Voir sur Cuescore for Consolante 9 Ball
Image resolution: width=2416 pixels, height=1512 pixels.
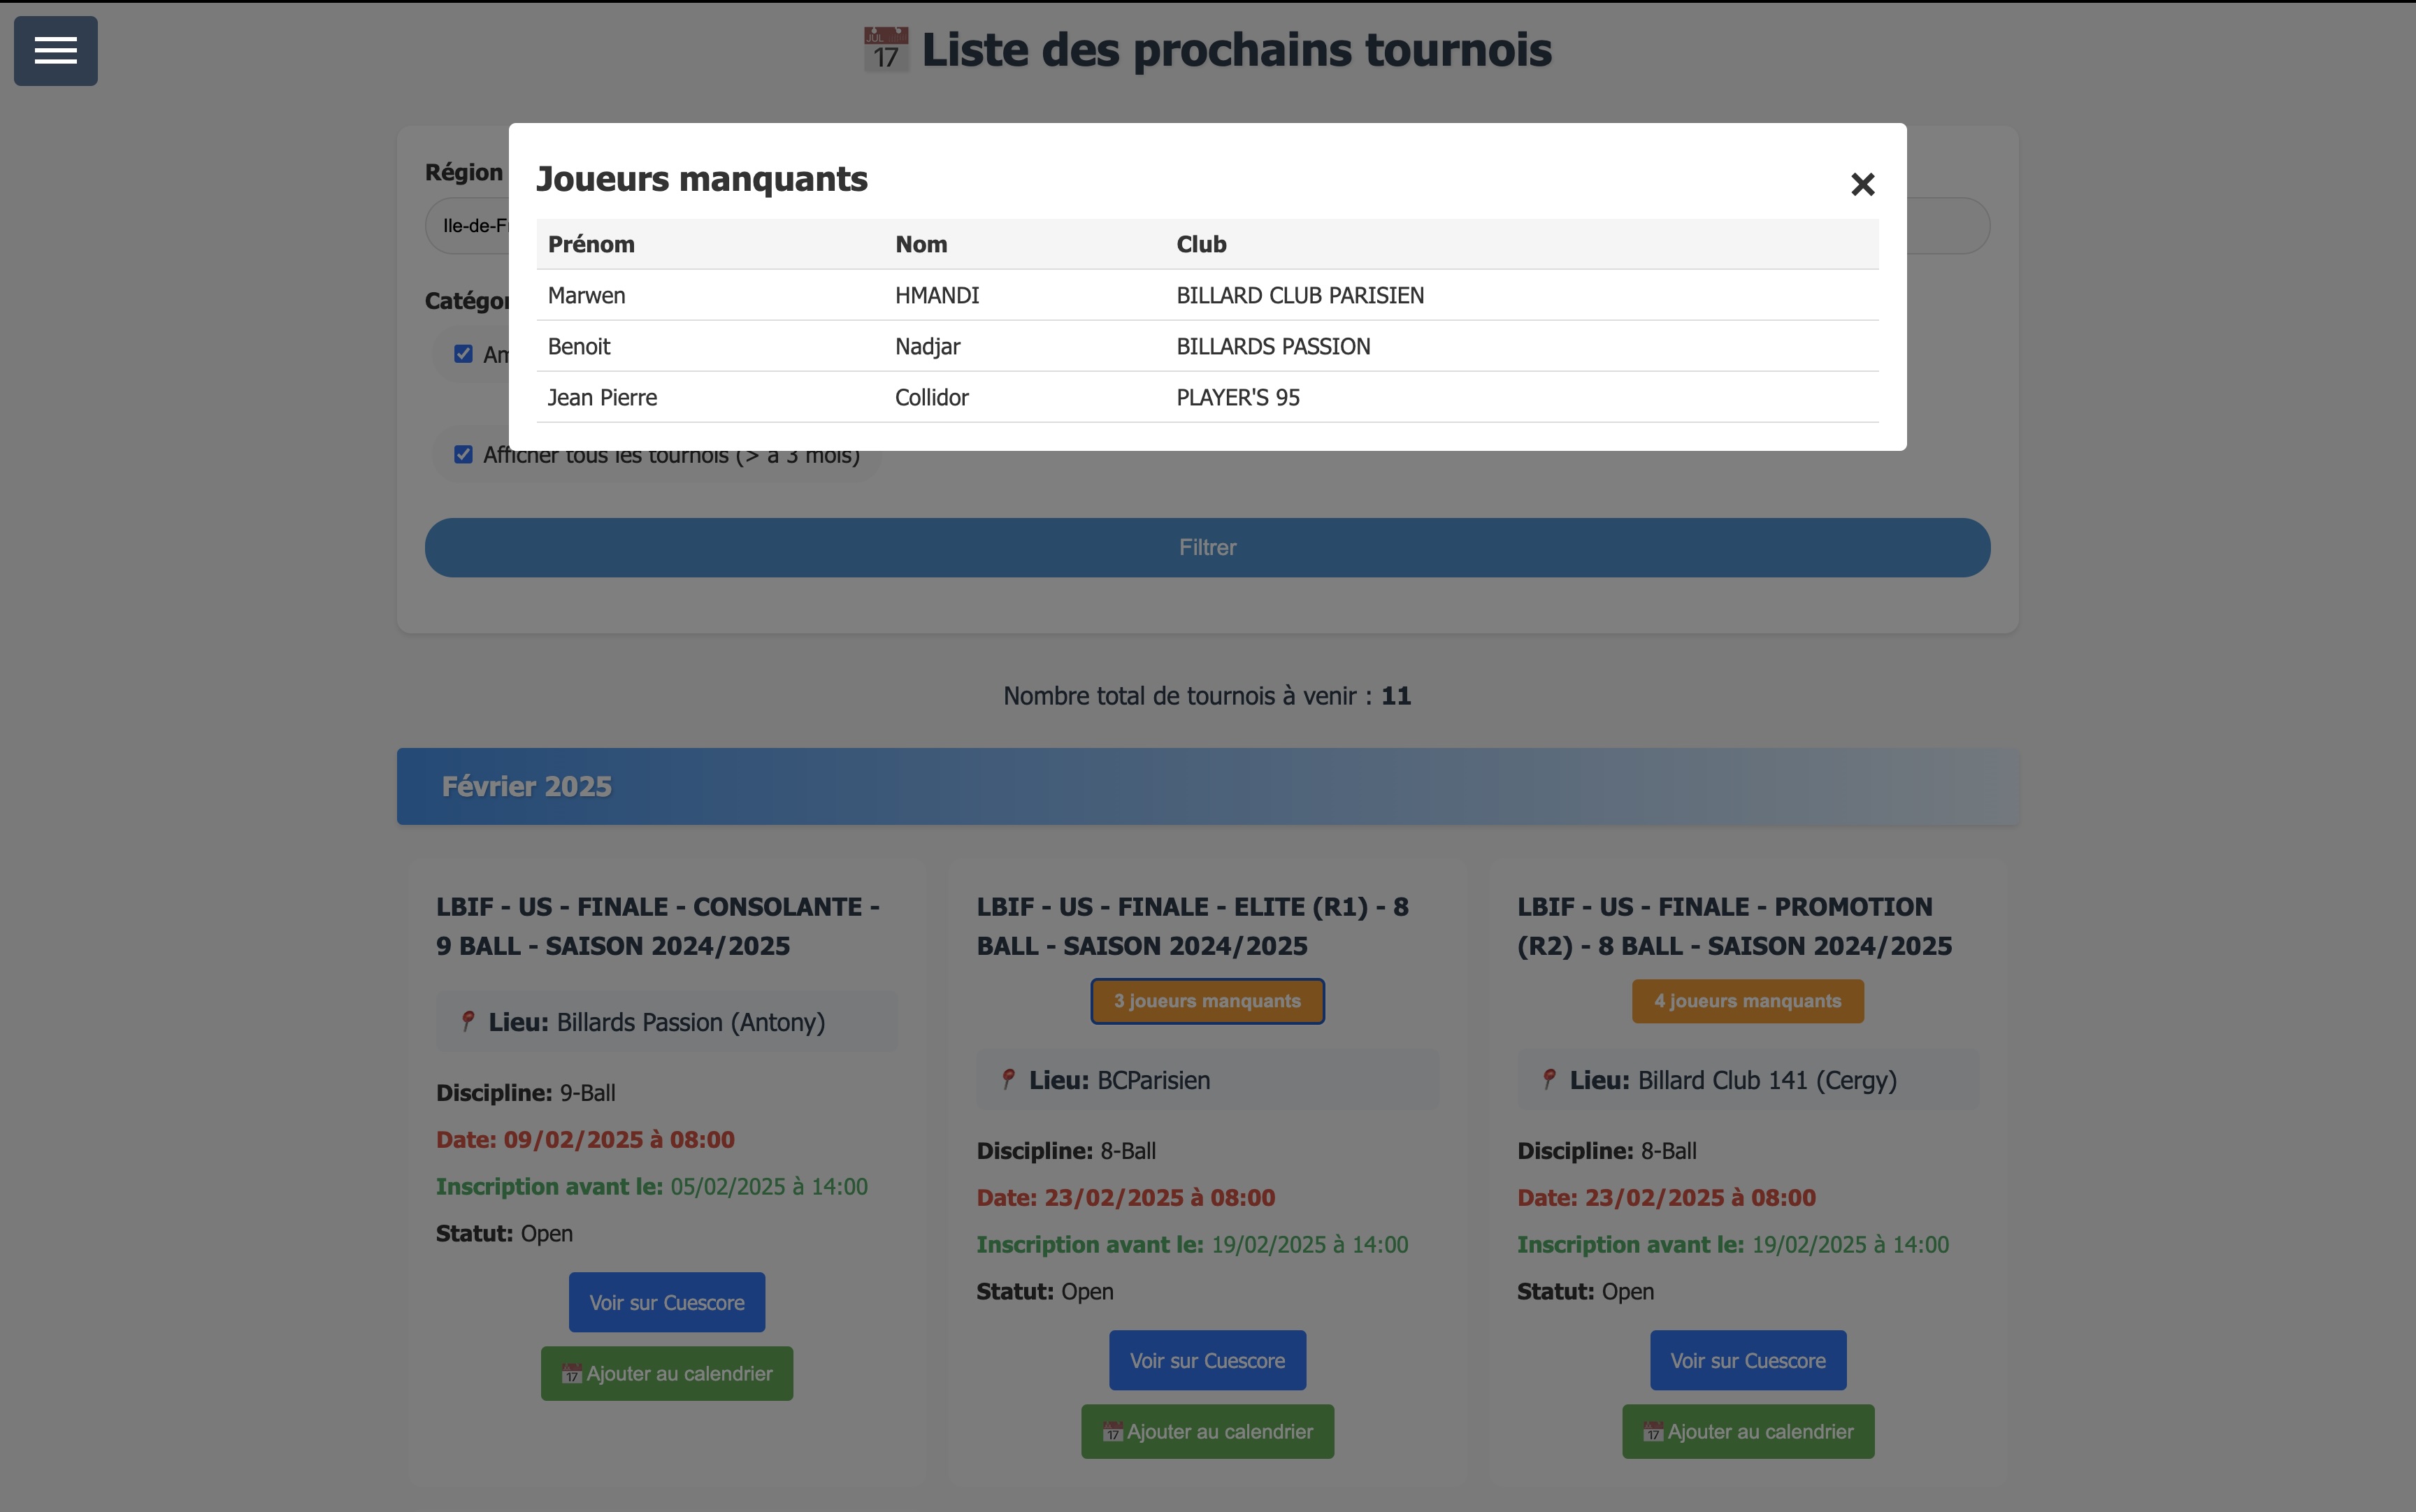point(666,1302)
